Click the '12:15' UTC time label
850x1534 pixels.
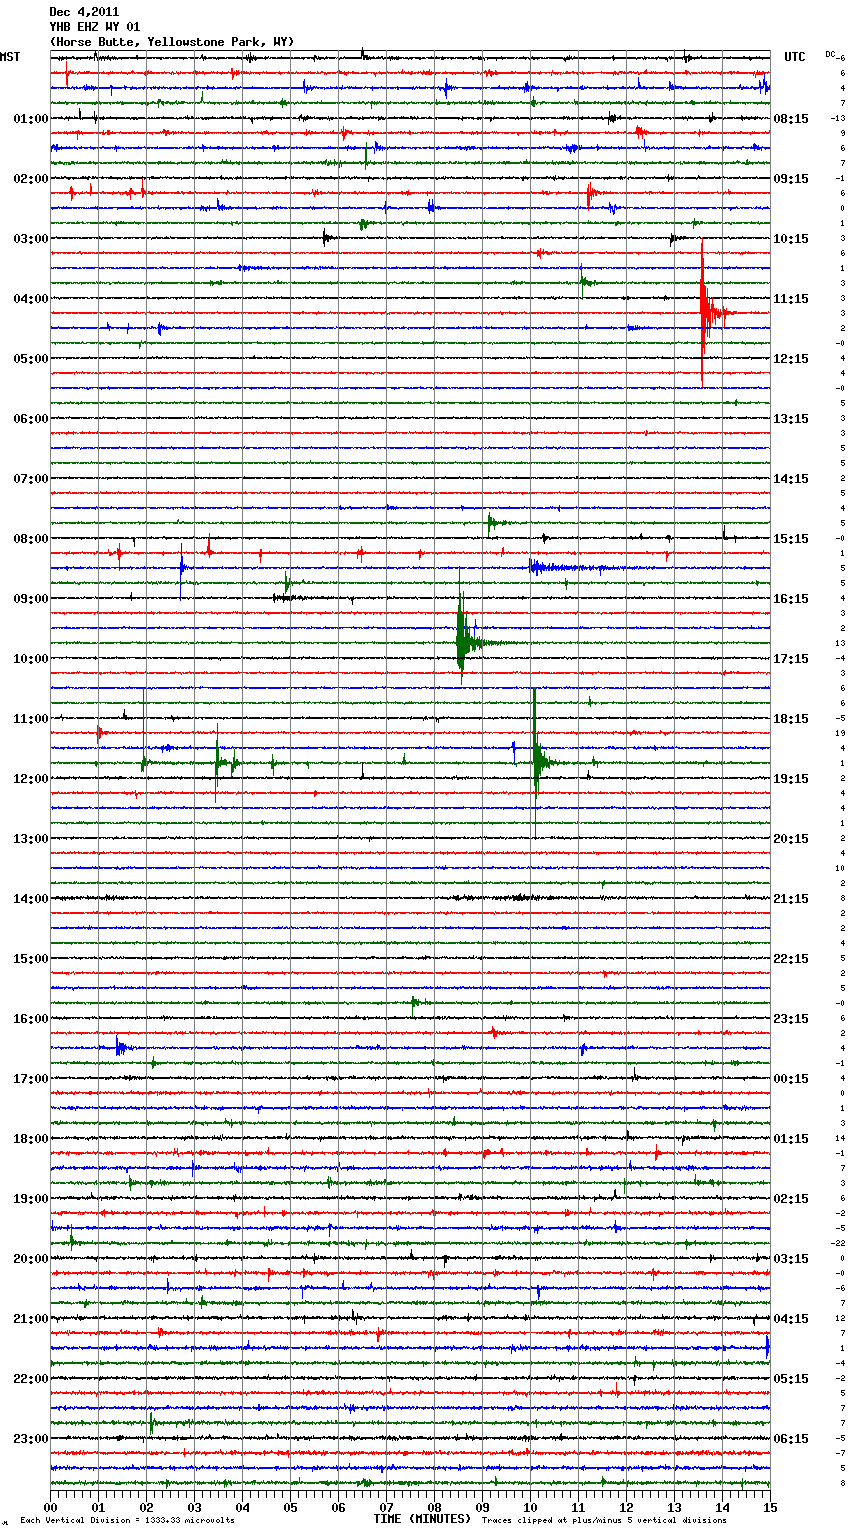click(791, 359)
